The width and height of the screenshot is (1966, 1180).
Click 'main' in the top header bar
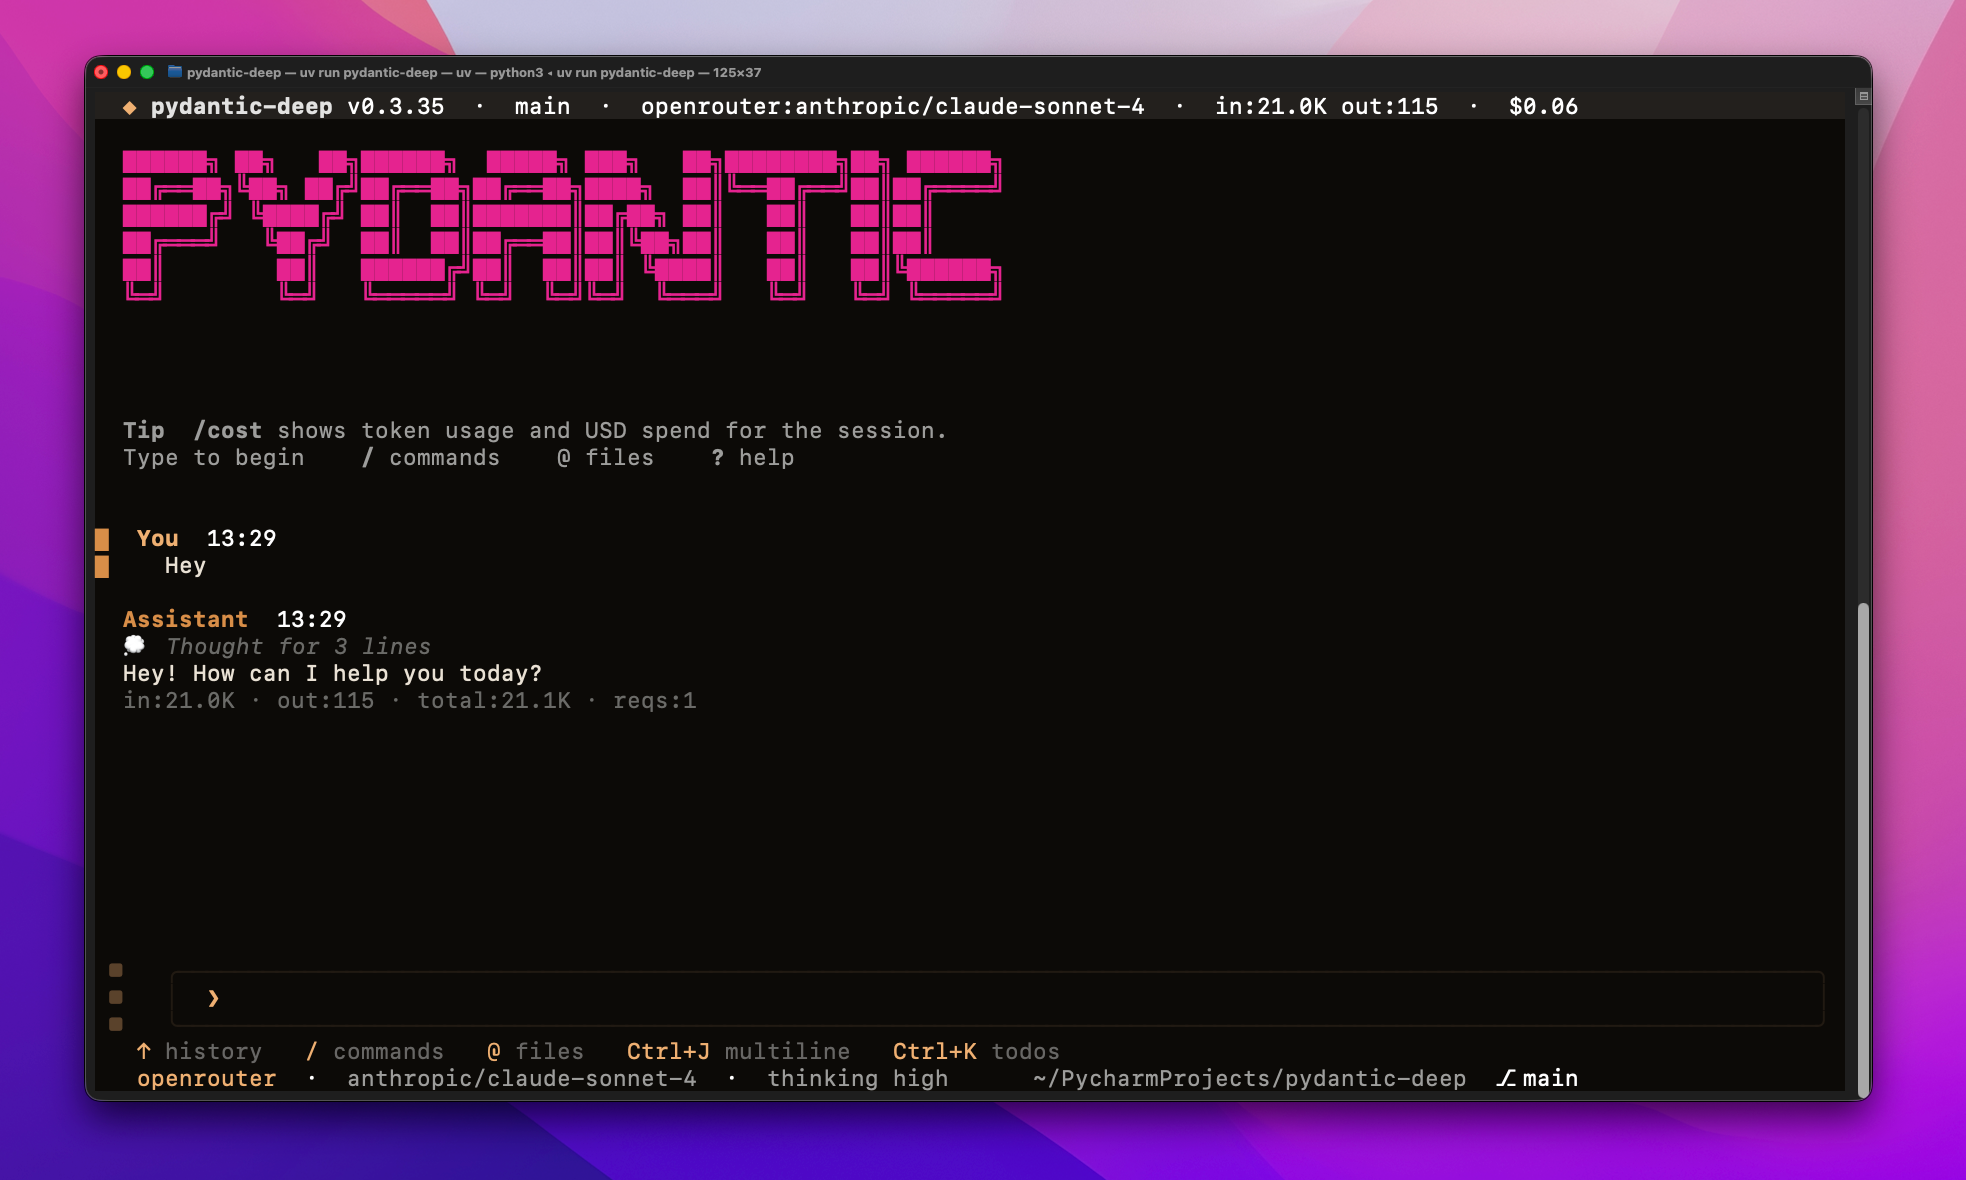pos(542,106)
